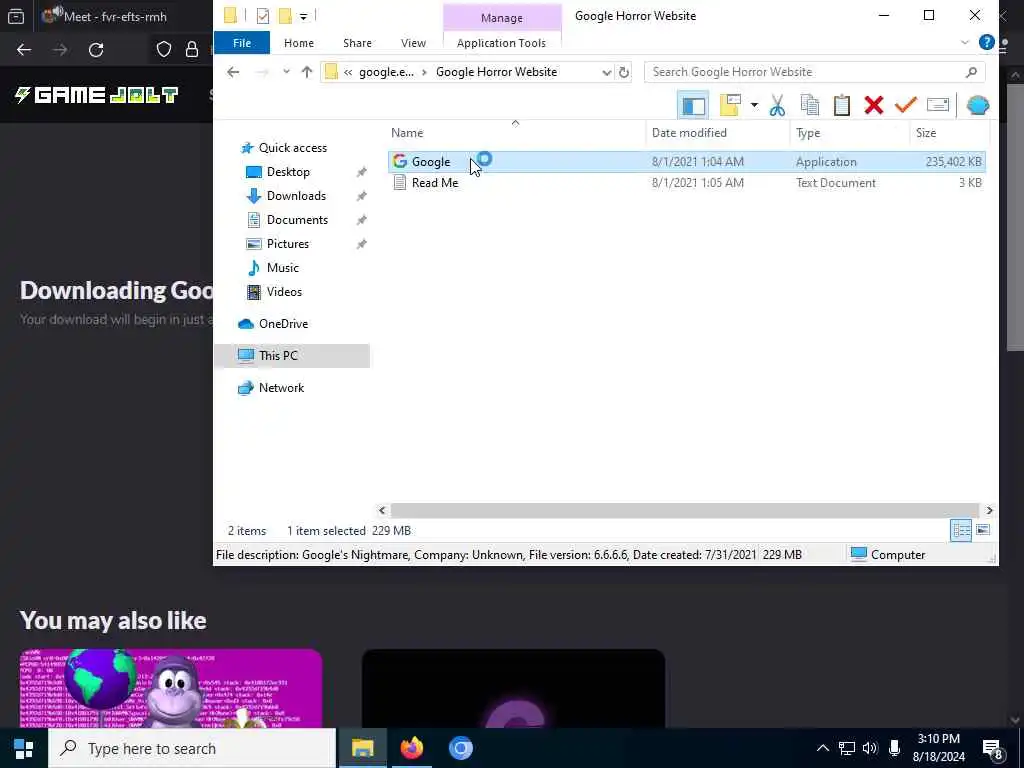
Task: Open the View ribbon tab
Action: coord(413,43)
